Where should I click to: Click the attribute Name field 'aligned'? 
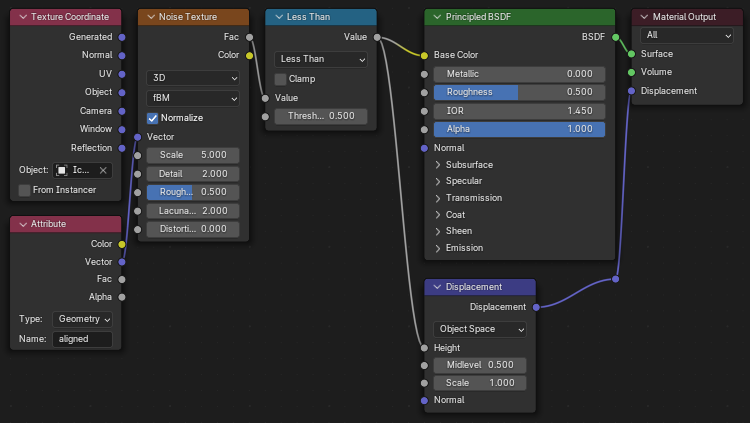(82, 339)
